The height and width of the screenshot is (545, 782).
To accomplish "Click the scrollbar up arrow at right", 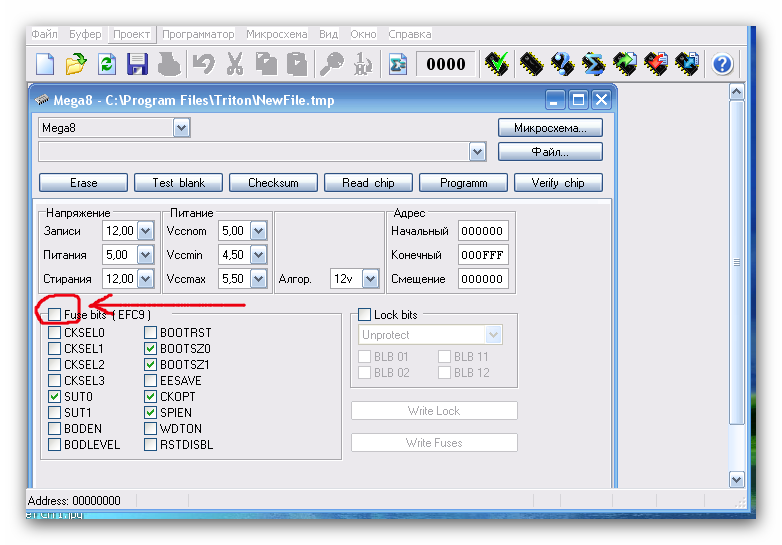I will click(x=737, y=92).
